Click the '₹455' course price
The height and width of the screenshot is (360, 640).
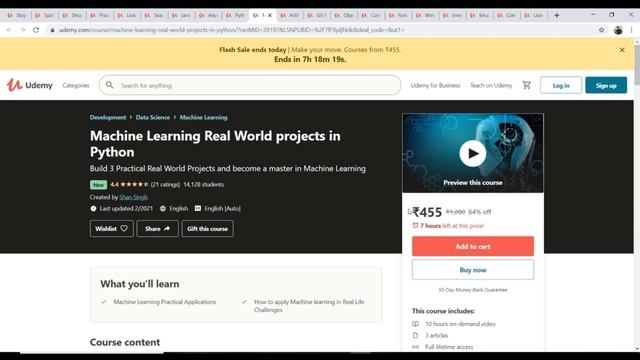(427, 212)
